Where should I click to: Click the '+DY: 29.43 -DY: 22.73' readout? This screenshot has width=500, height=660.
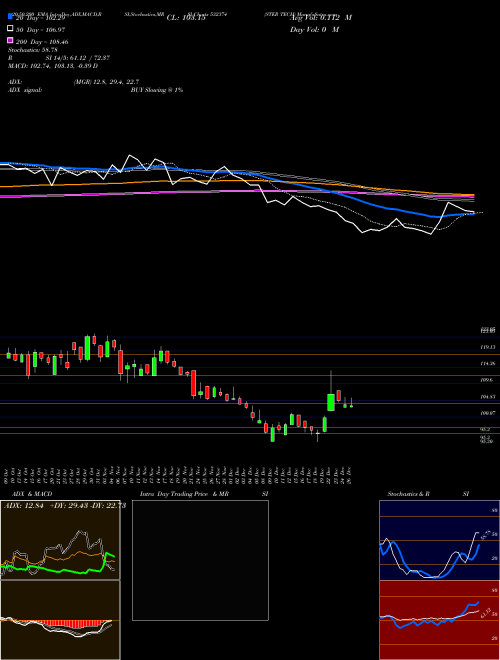pos(88,505)
